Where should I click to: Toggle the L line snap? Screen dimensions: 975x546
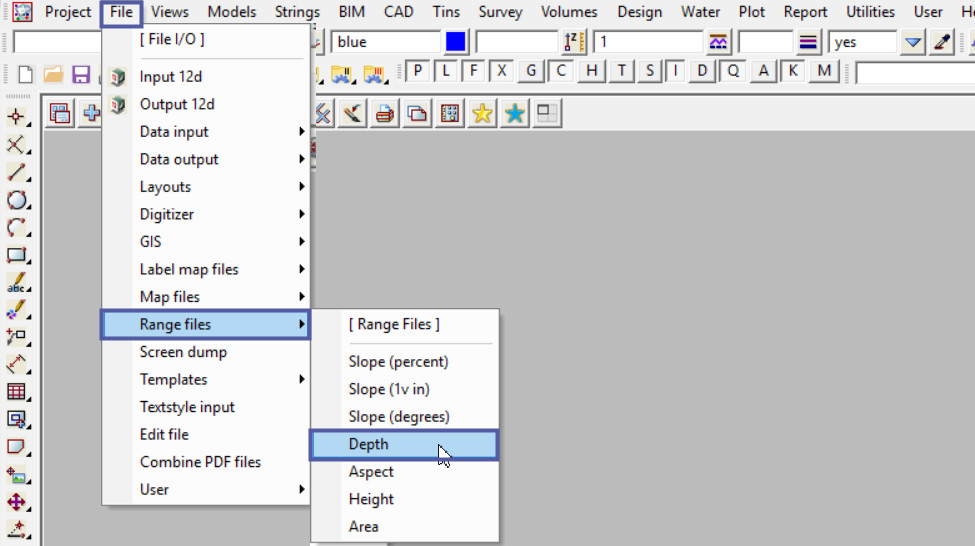pyautogui.click(x=446, y=72)
